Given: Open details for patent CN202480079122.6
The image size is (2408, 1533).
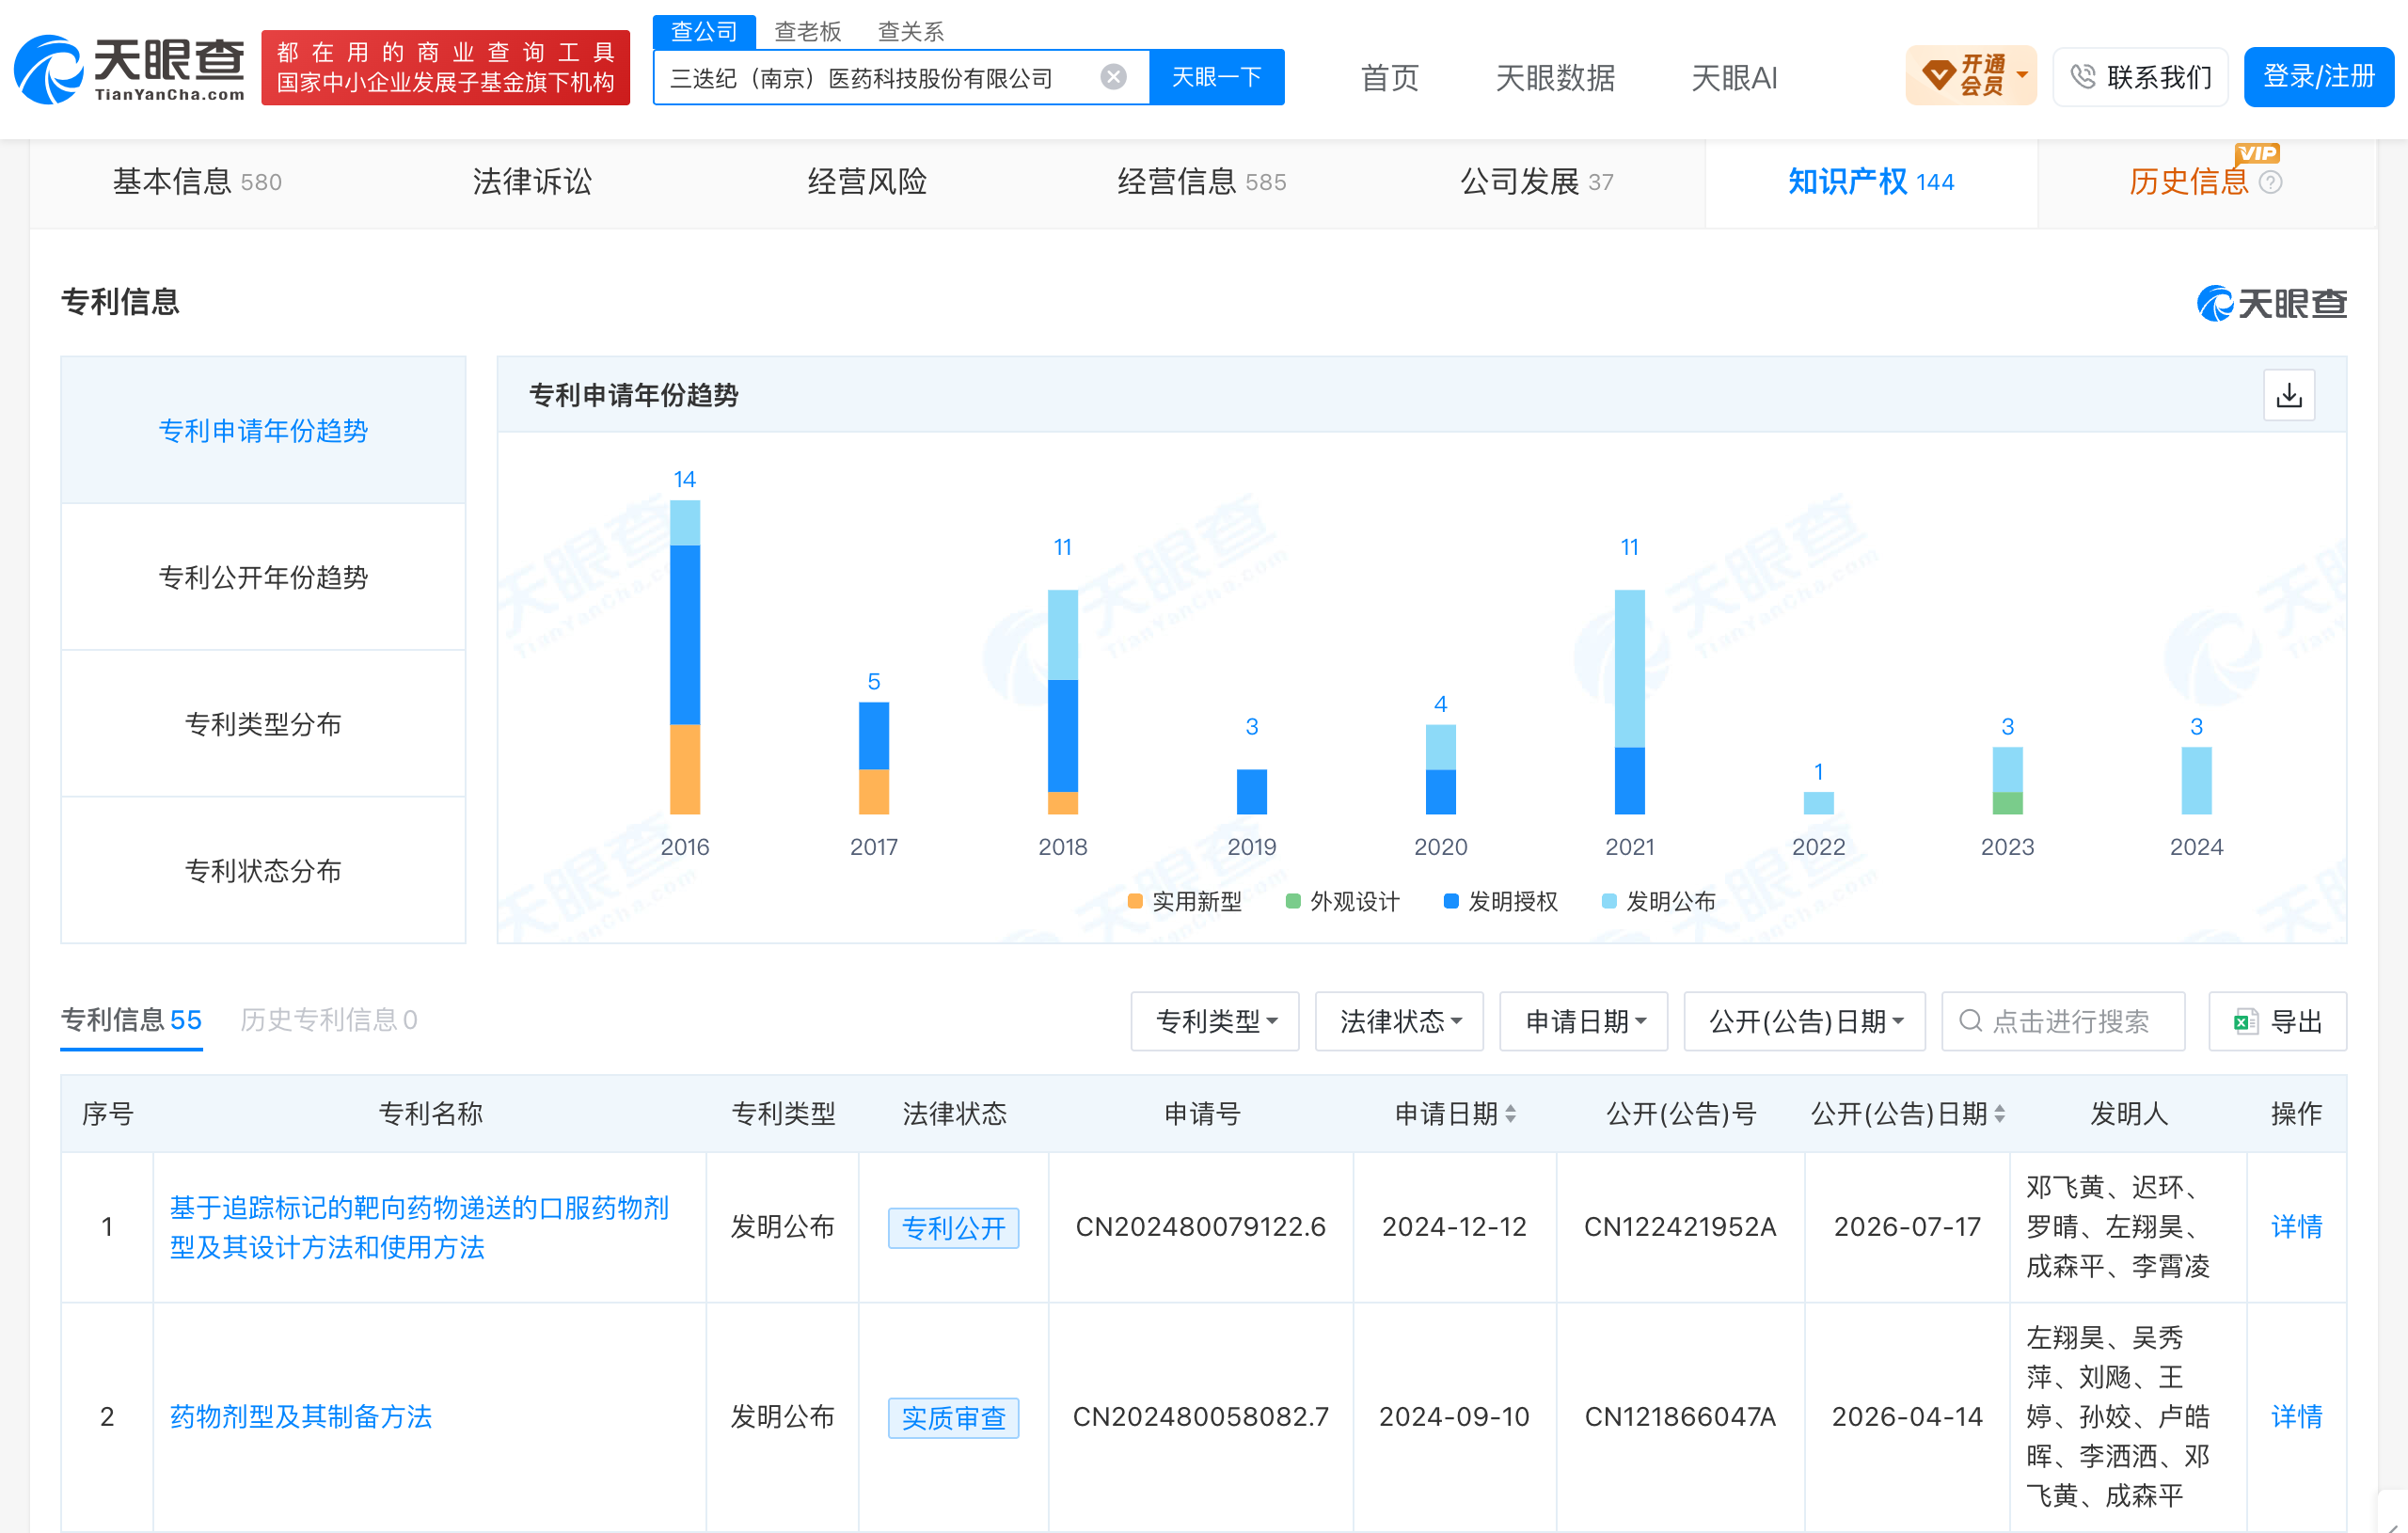Looking at the screenshot, I should (x=2296, y=1226).
